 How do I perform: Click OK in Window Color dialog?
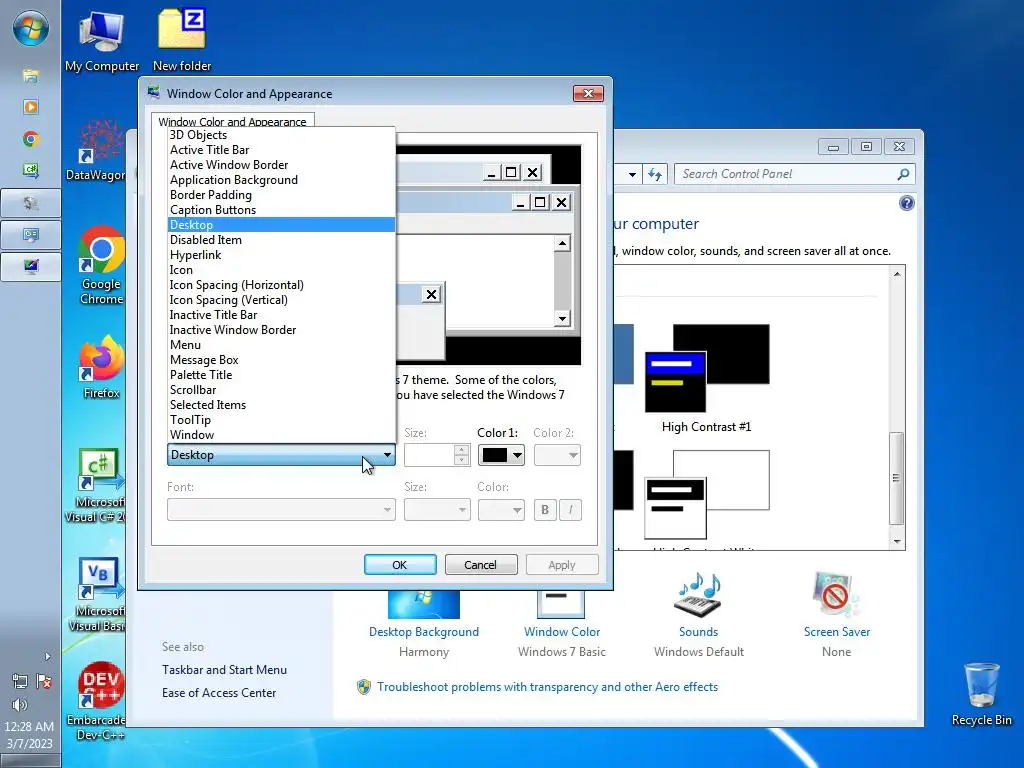pos(400,565)
